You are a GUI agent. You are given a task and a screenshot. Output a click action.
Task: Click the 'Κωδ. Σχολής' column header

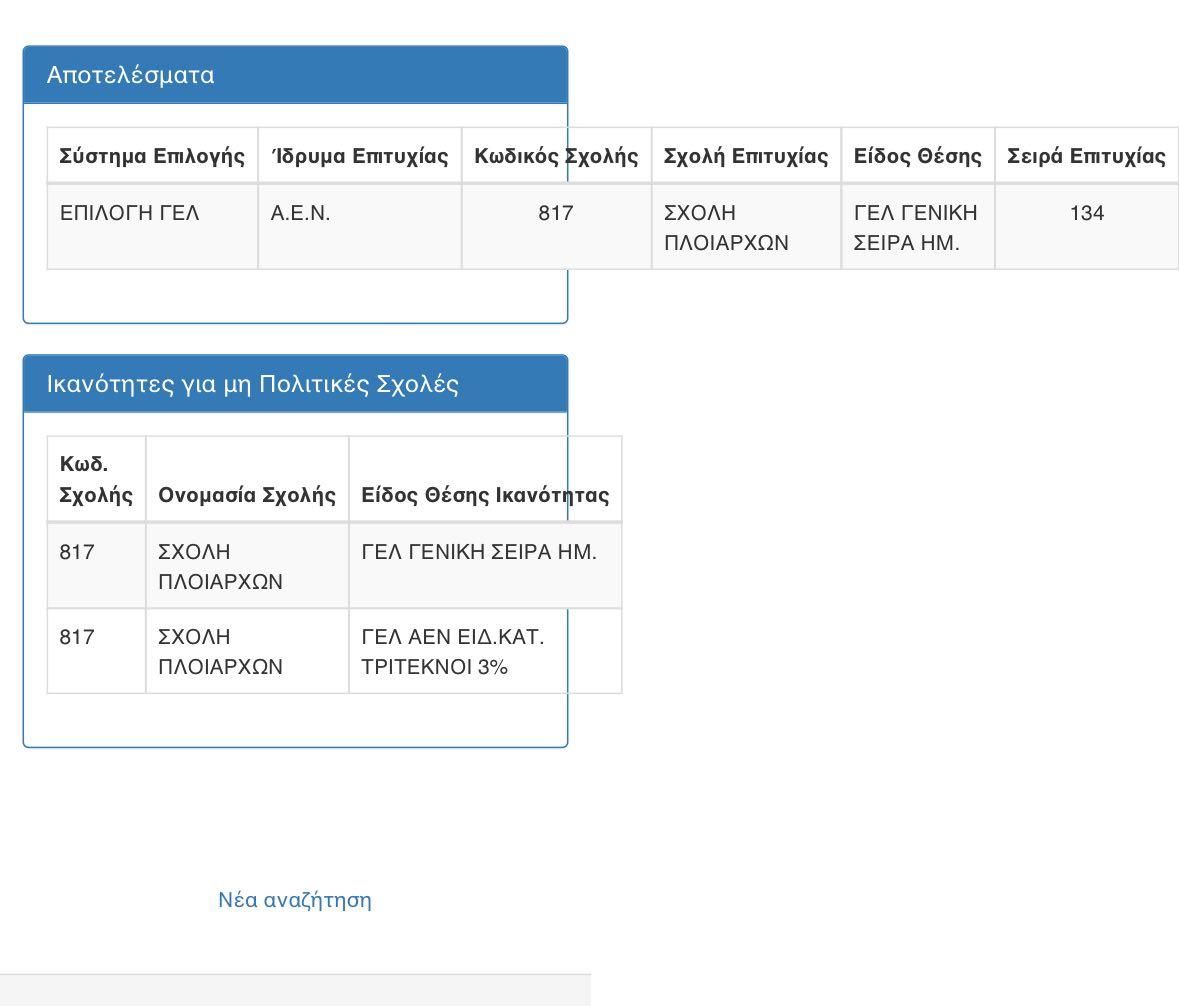click(96, 479)
